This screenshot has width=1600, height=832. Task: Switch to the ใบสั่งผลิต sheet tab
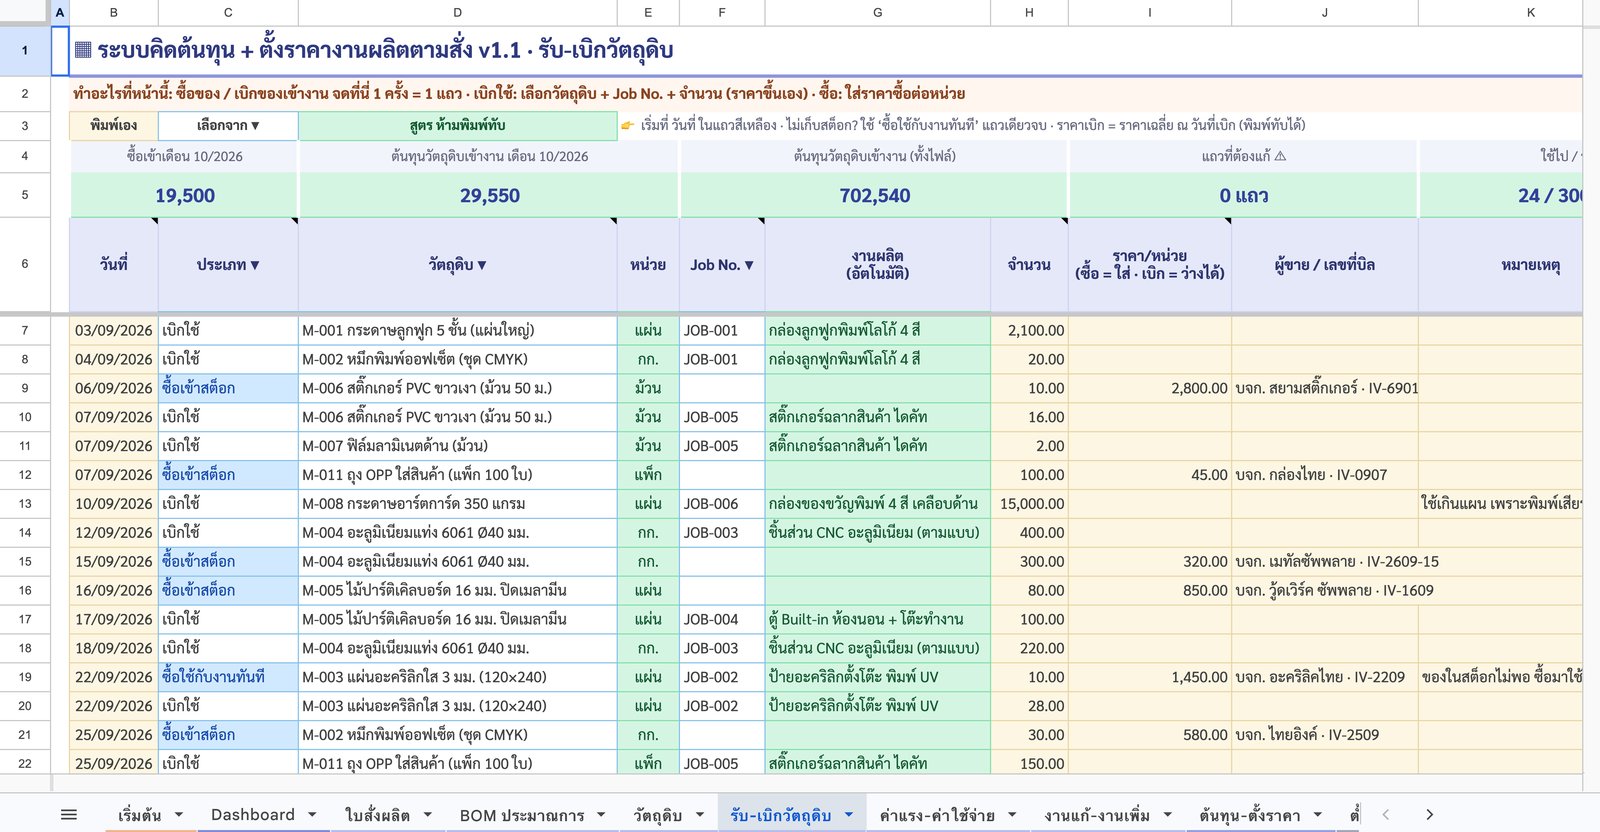[x=377, y=815]
